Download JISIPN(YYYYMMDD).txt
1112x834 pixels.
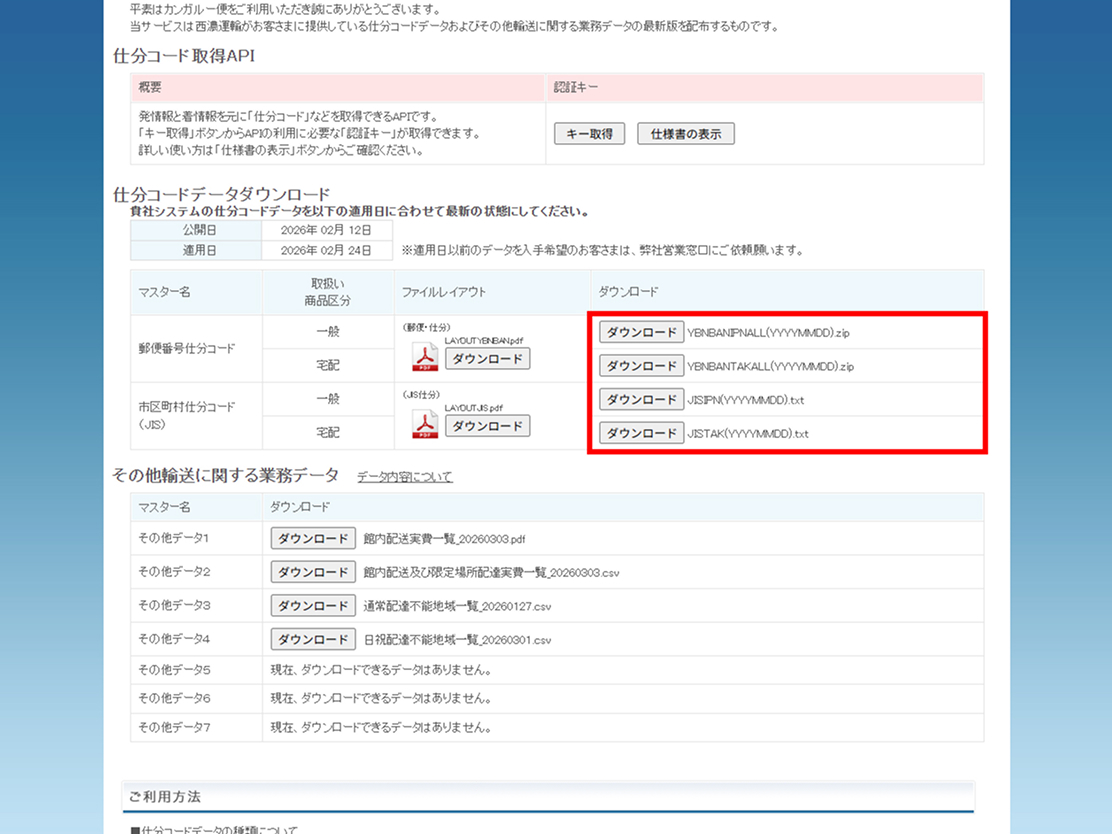point(642,399)
